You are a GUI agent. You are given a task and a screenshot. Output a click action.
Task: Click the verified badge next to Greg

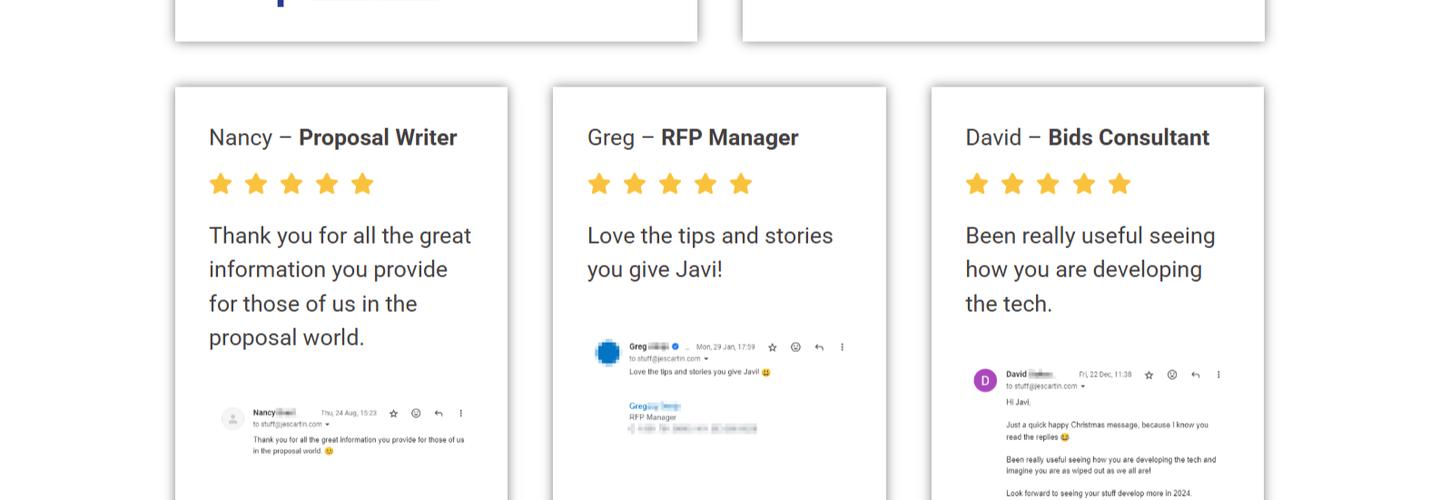[x=676, y=347]
